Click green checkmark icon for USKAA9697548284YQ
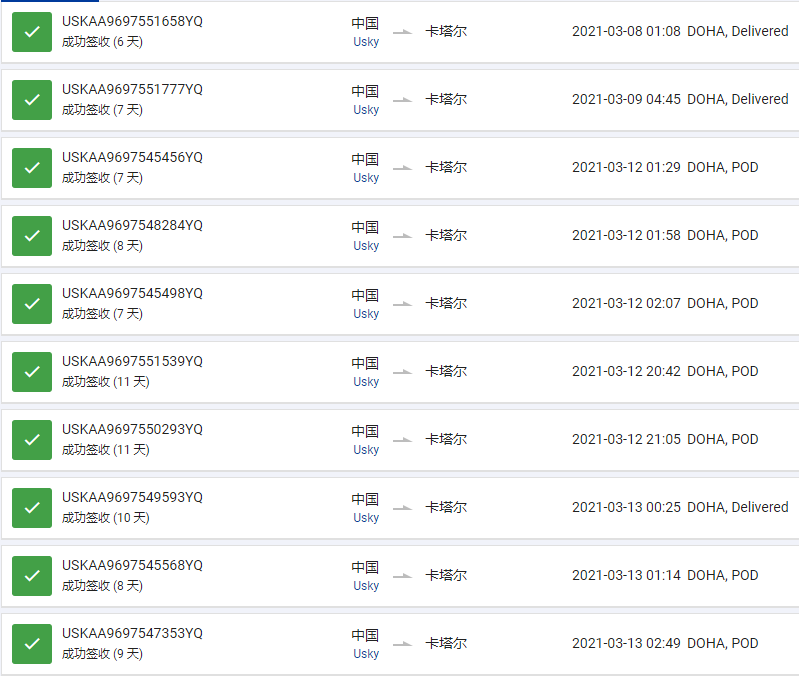This screenshot has height=676, width=799. pos(32,236)
